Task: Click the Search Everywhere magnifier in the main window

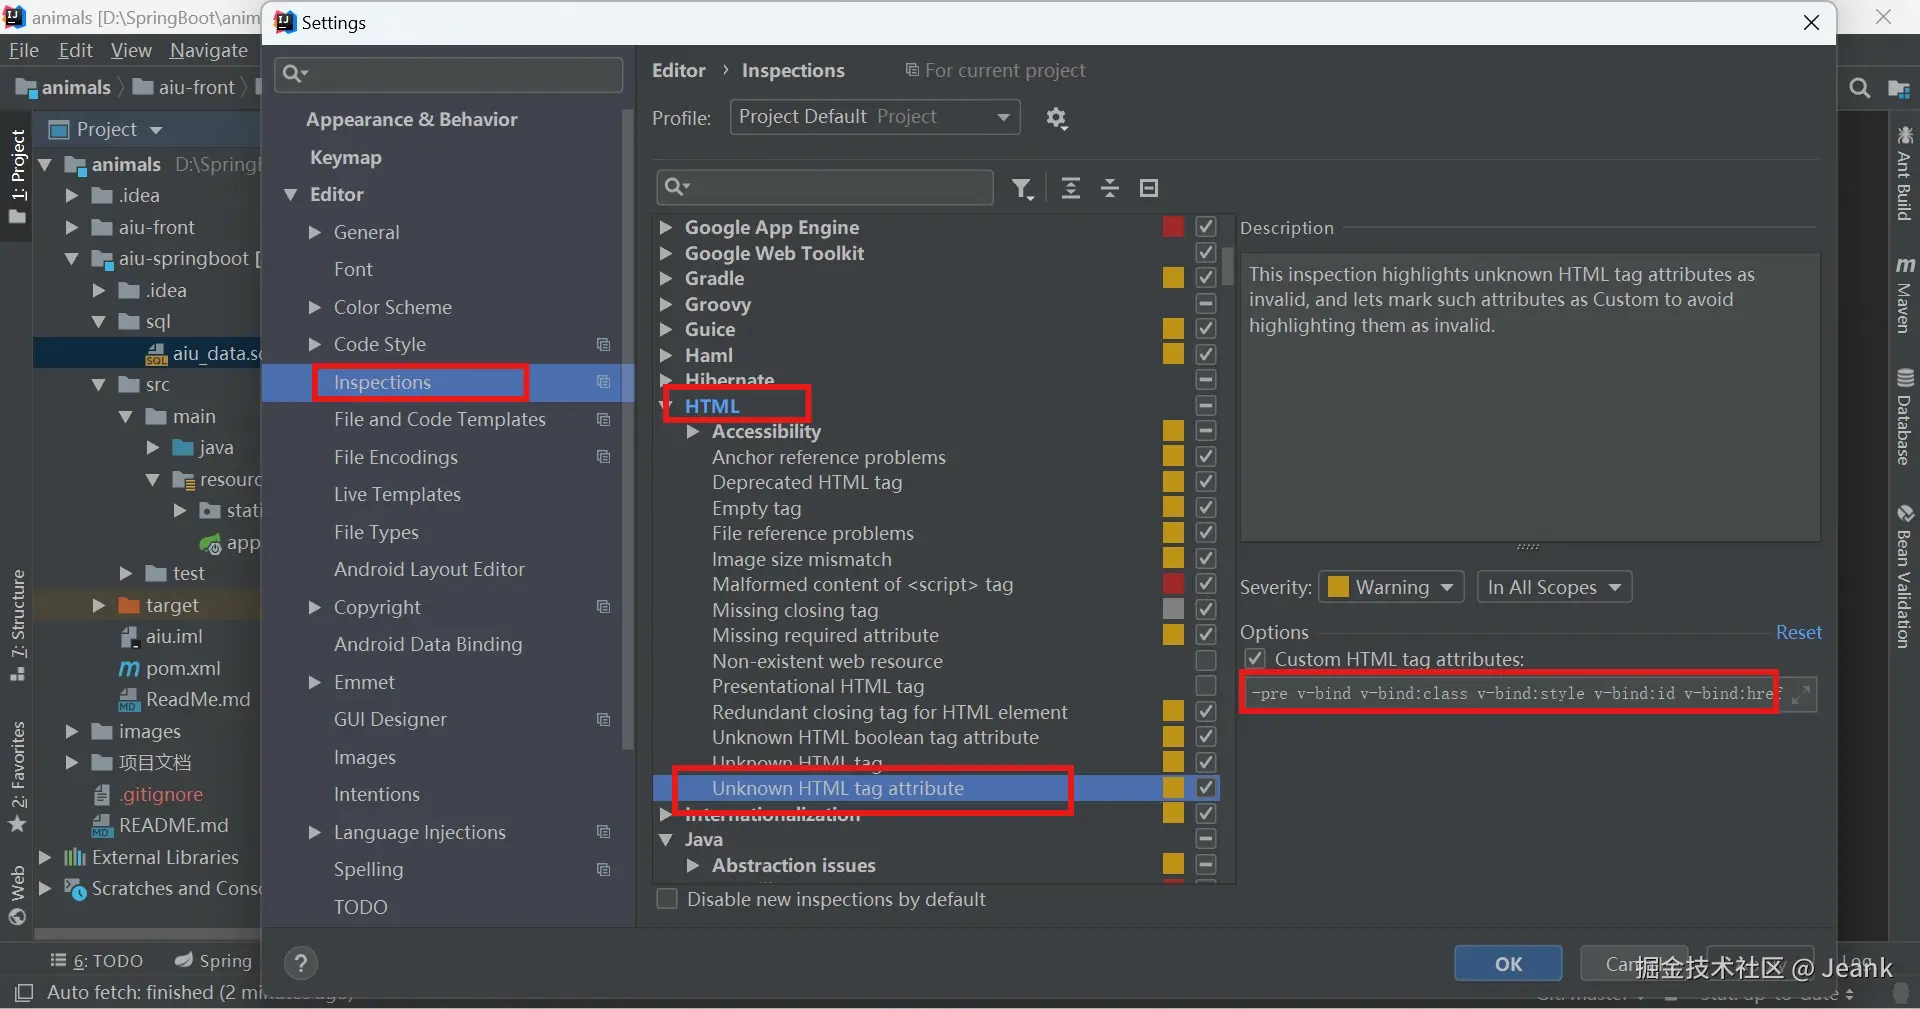Action: 1859,89
